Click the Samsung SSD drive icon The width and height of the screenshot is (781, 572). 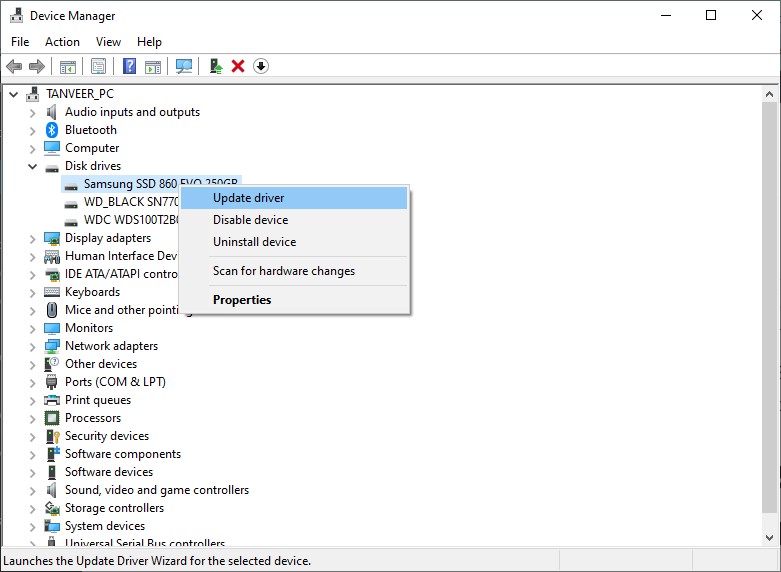pos(71,186)
